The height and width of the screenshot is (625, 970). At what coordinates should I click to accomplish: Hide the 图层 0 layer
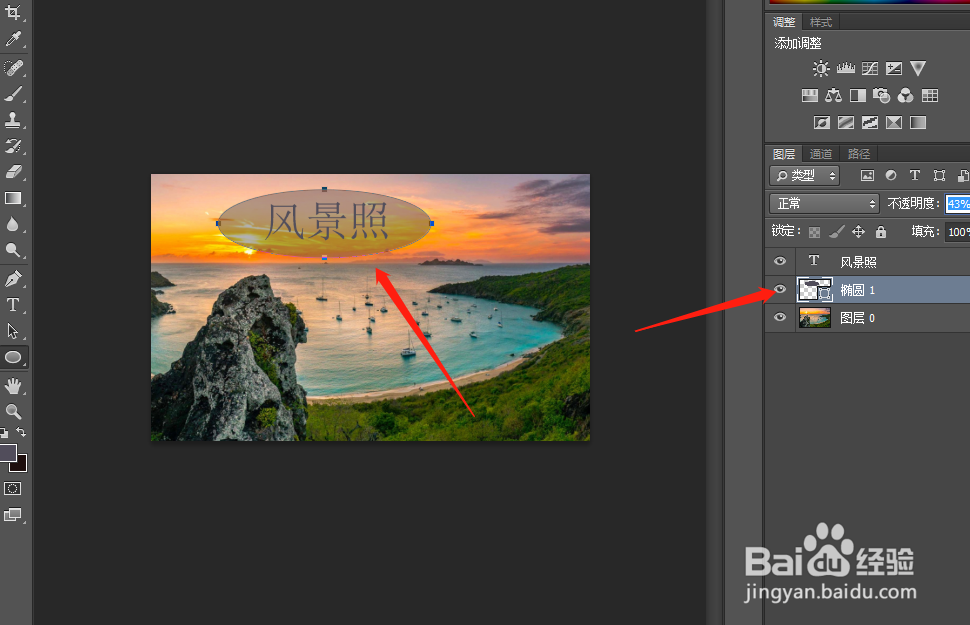780,317
